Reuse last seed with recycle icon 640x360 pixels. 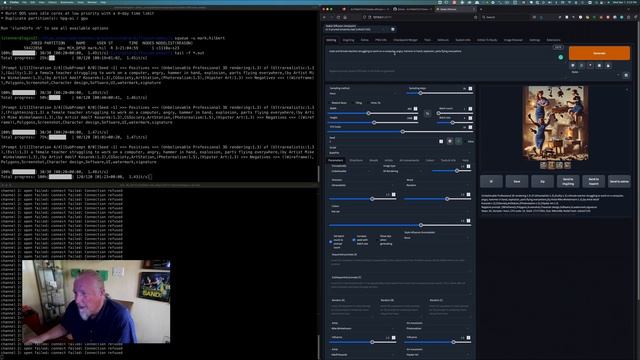pos(458,141)
